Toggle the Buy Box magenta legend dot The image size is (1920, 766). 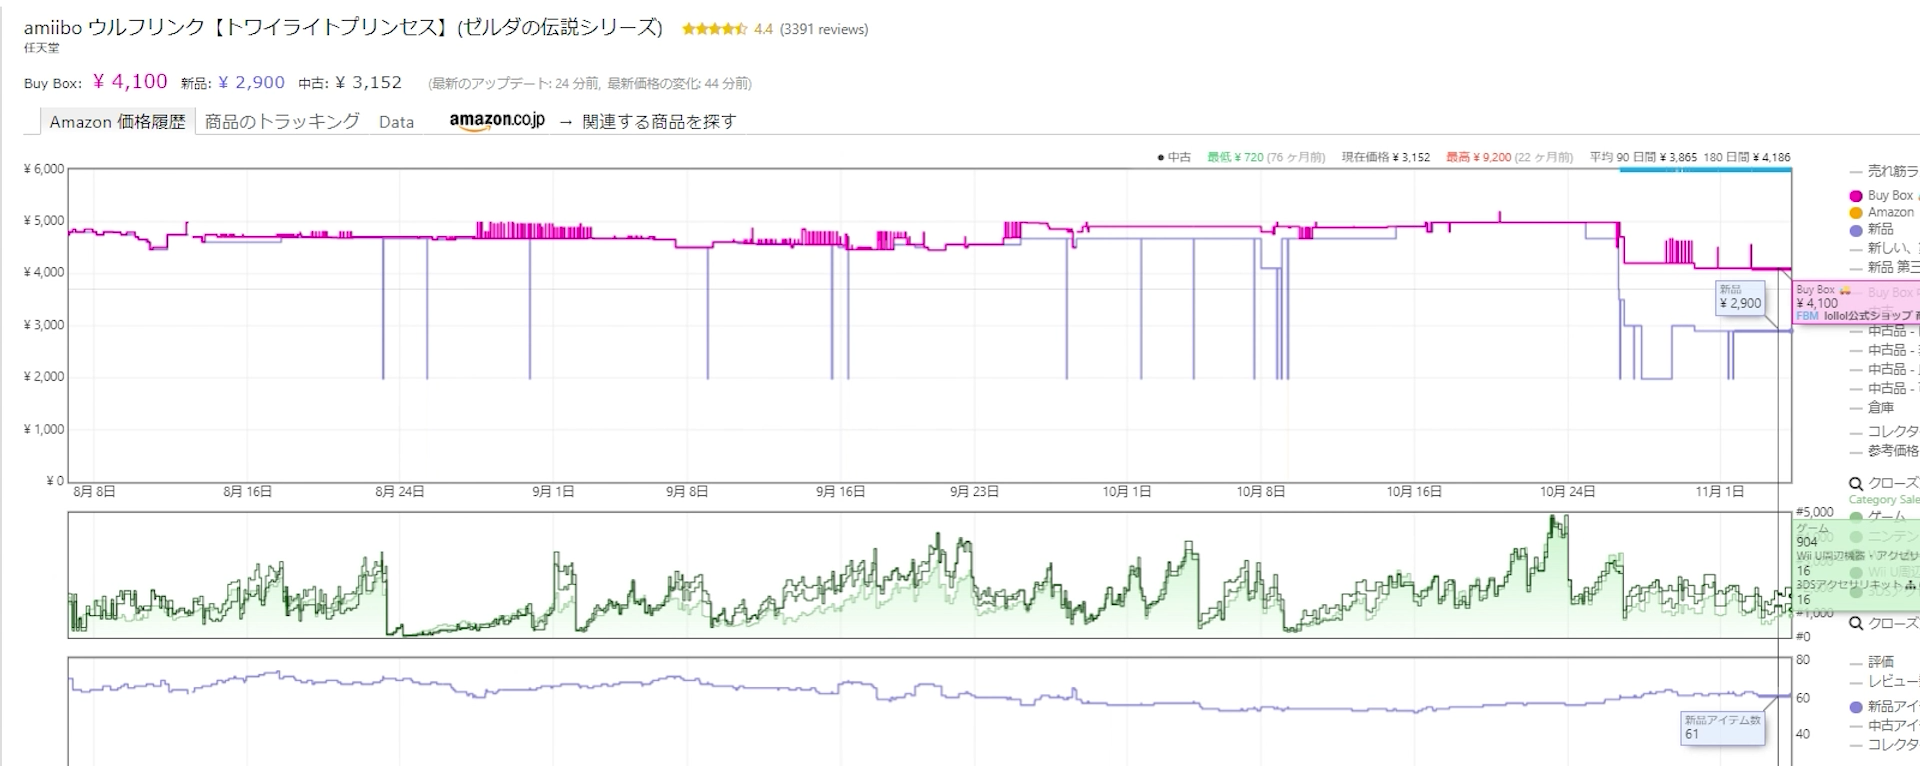(1855, 196)
